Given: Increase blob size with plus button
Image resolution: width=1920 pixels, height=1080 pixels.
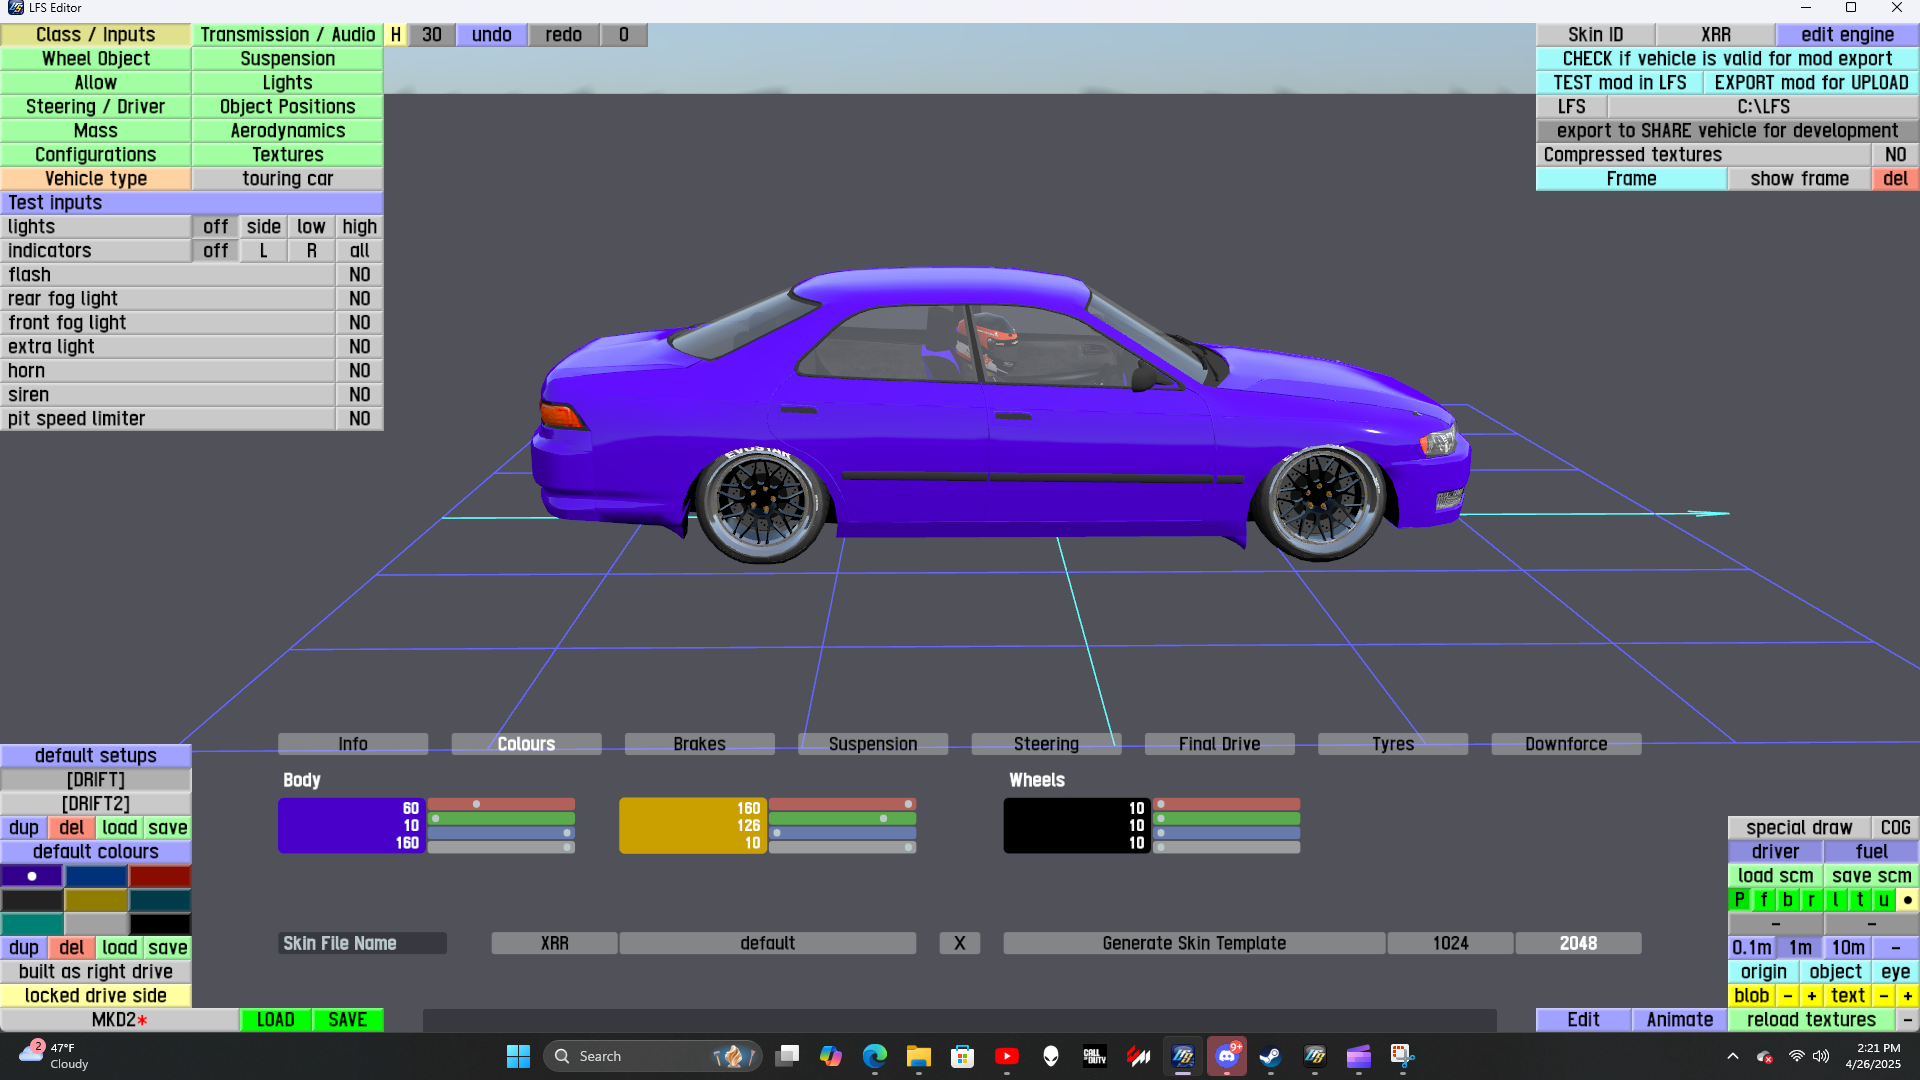Looking at the screenshot, I should coord(1811,995).
